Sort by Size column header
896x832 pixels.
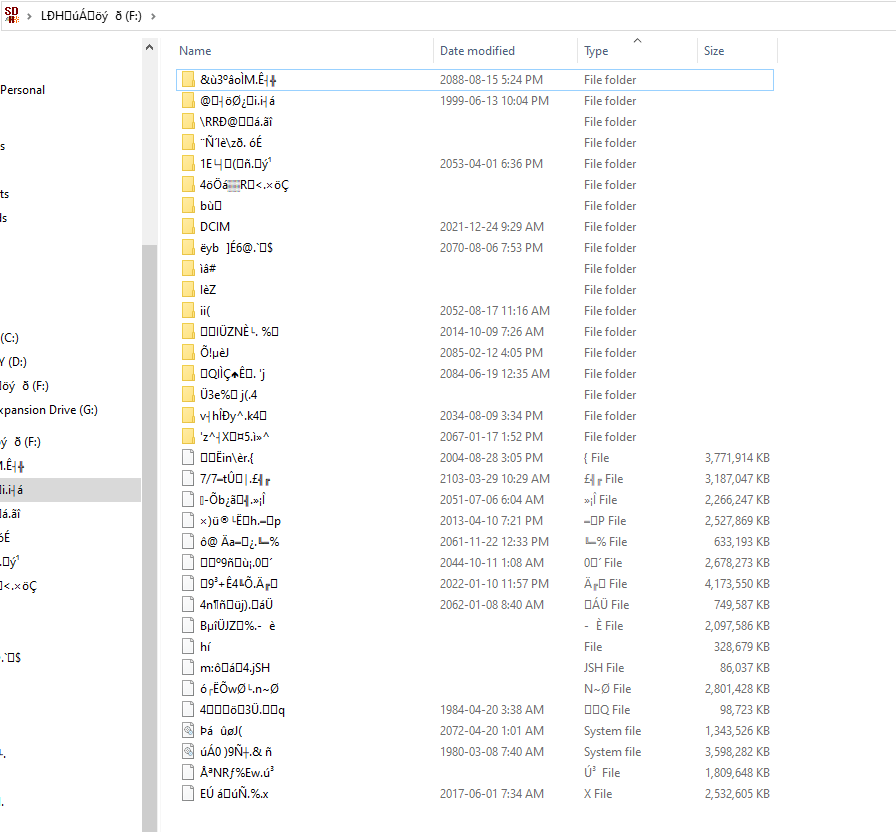pos(714,51)
